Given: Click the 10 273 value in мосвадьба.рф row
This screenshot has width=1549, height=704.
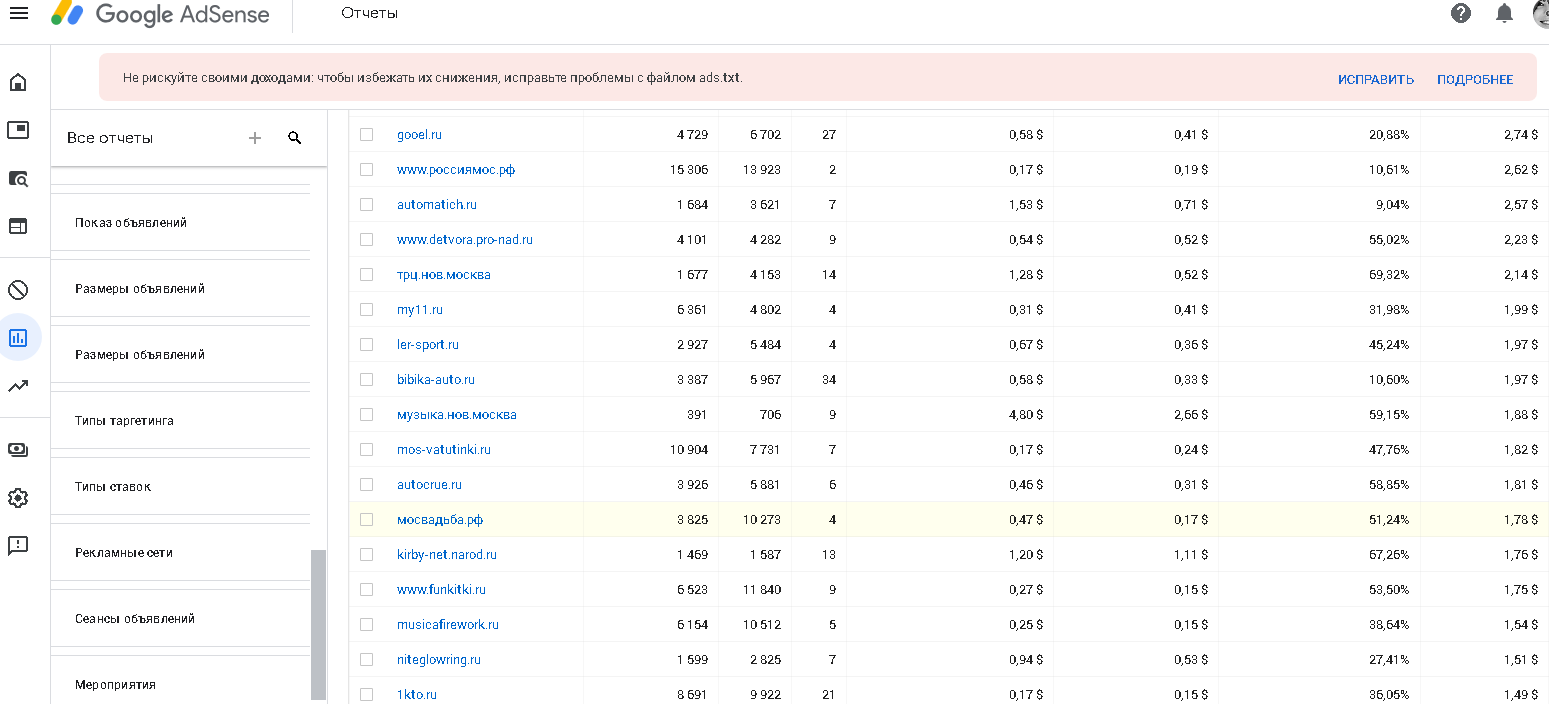Looking at the screenshot, I should [x=763, y=520].
